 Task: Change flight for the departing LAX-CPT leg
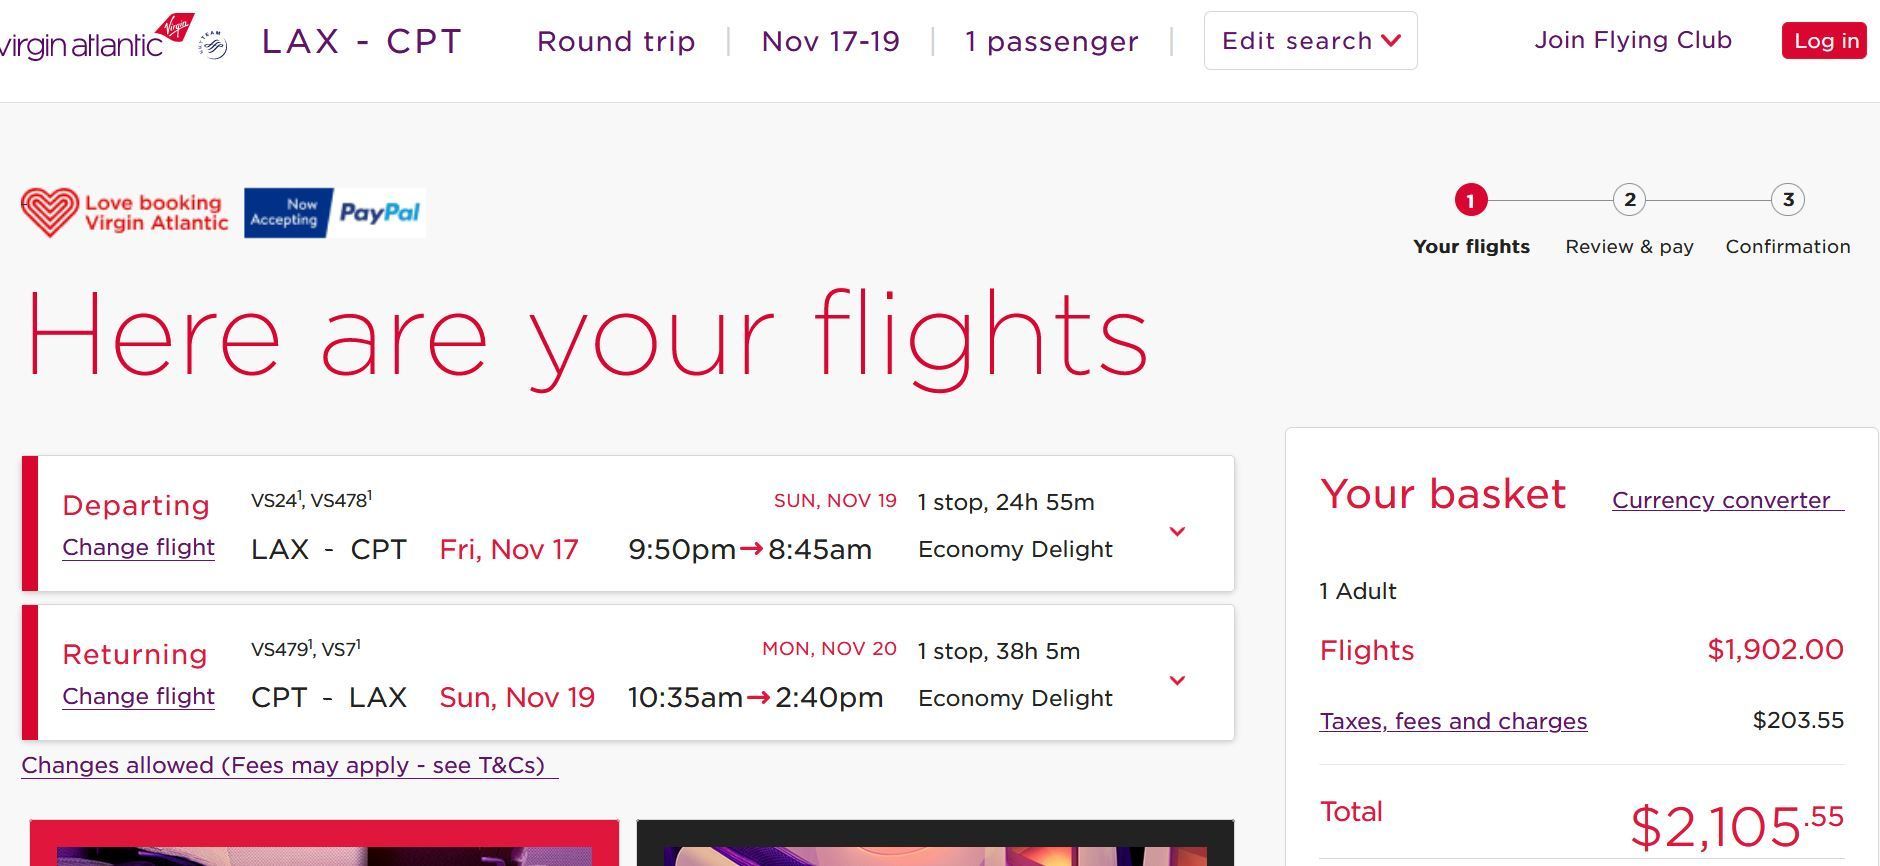point(138,547)
